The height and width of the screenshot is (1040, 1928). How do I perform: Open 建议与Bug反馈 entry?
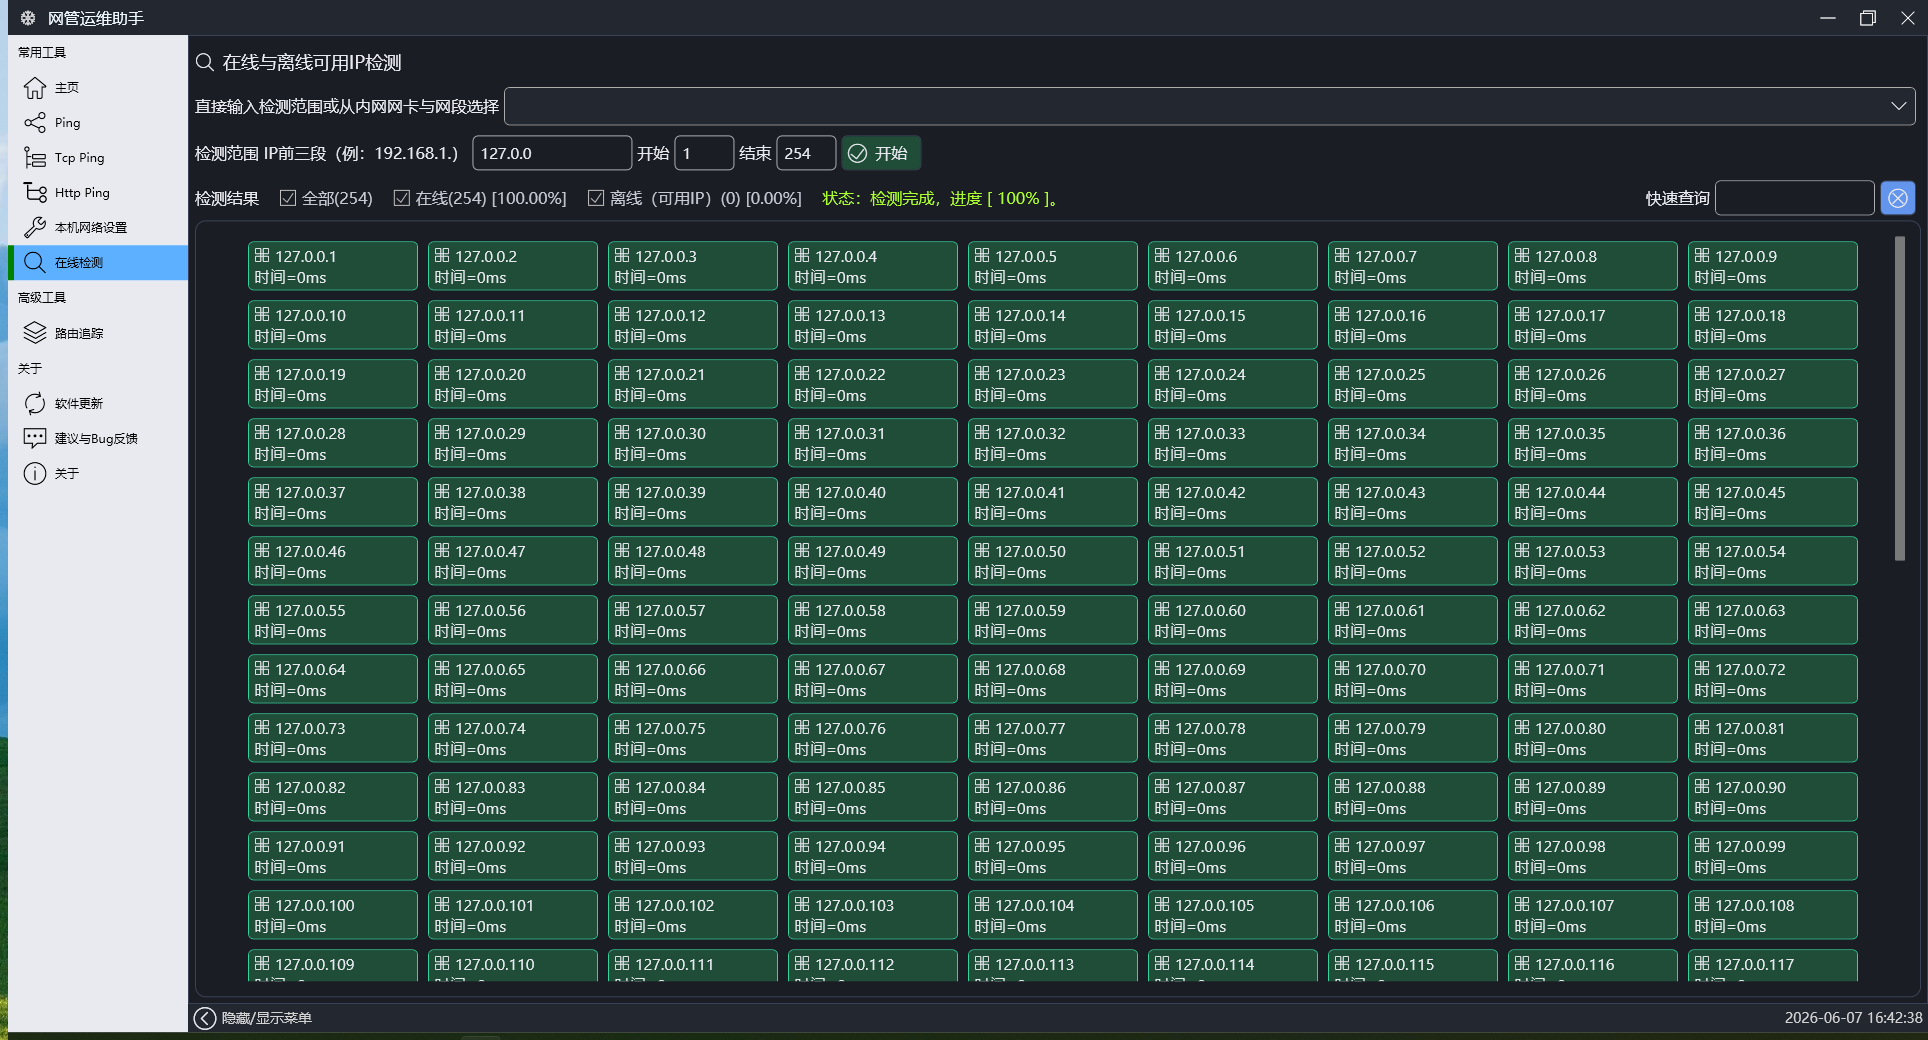tap(98, 438)
